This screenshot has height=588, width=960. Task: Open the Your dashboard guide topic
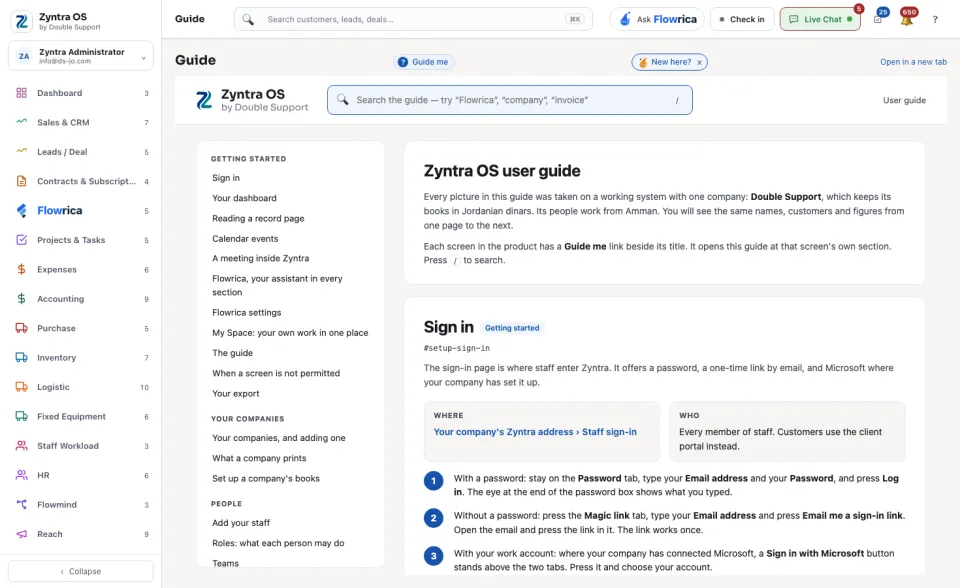point(244,198)
